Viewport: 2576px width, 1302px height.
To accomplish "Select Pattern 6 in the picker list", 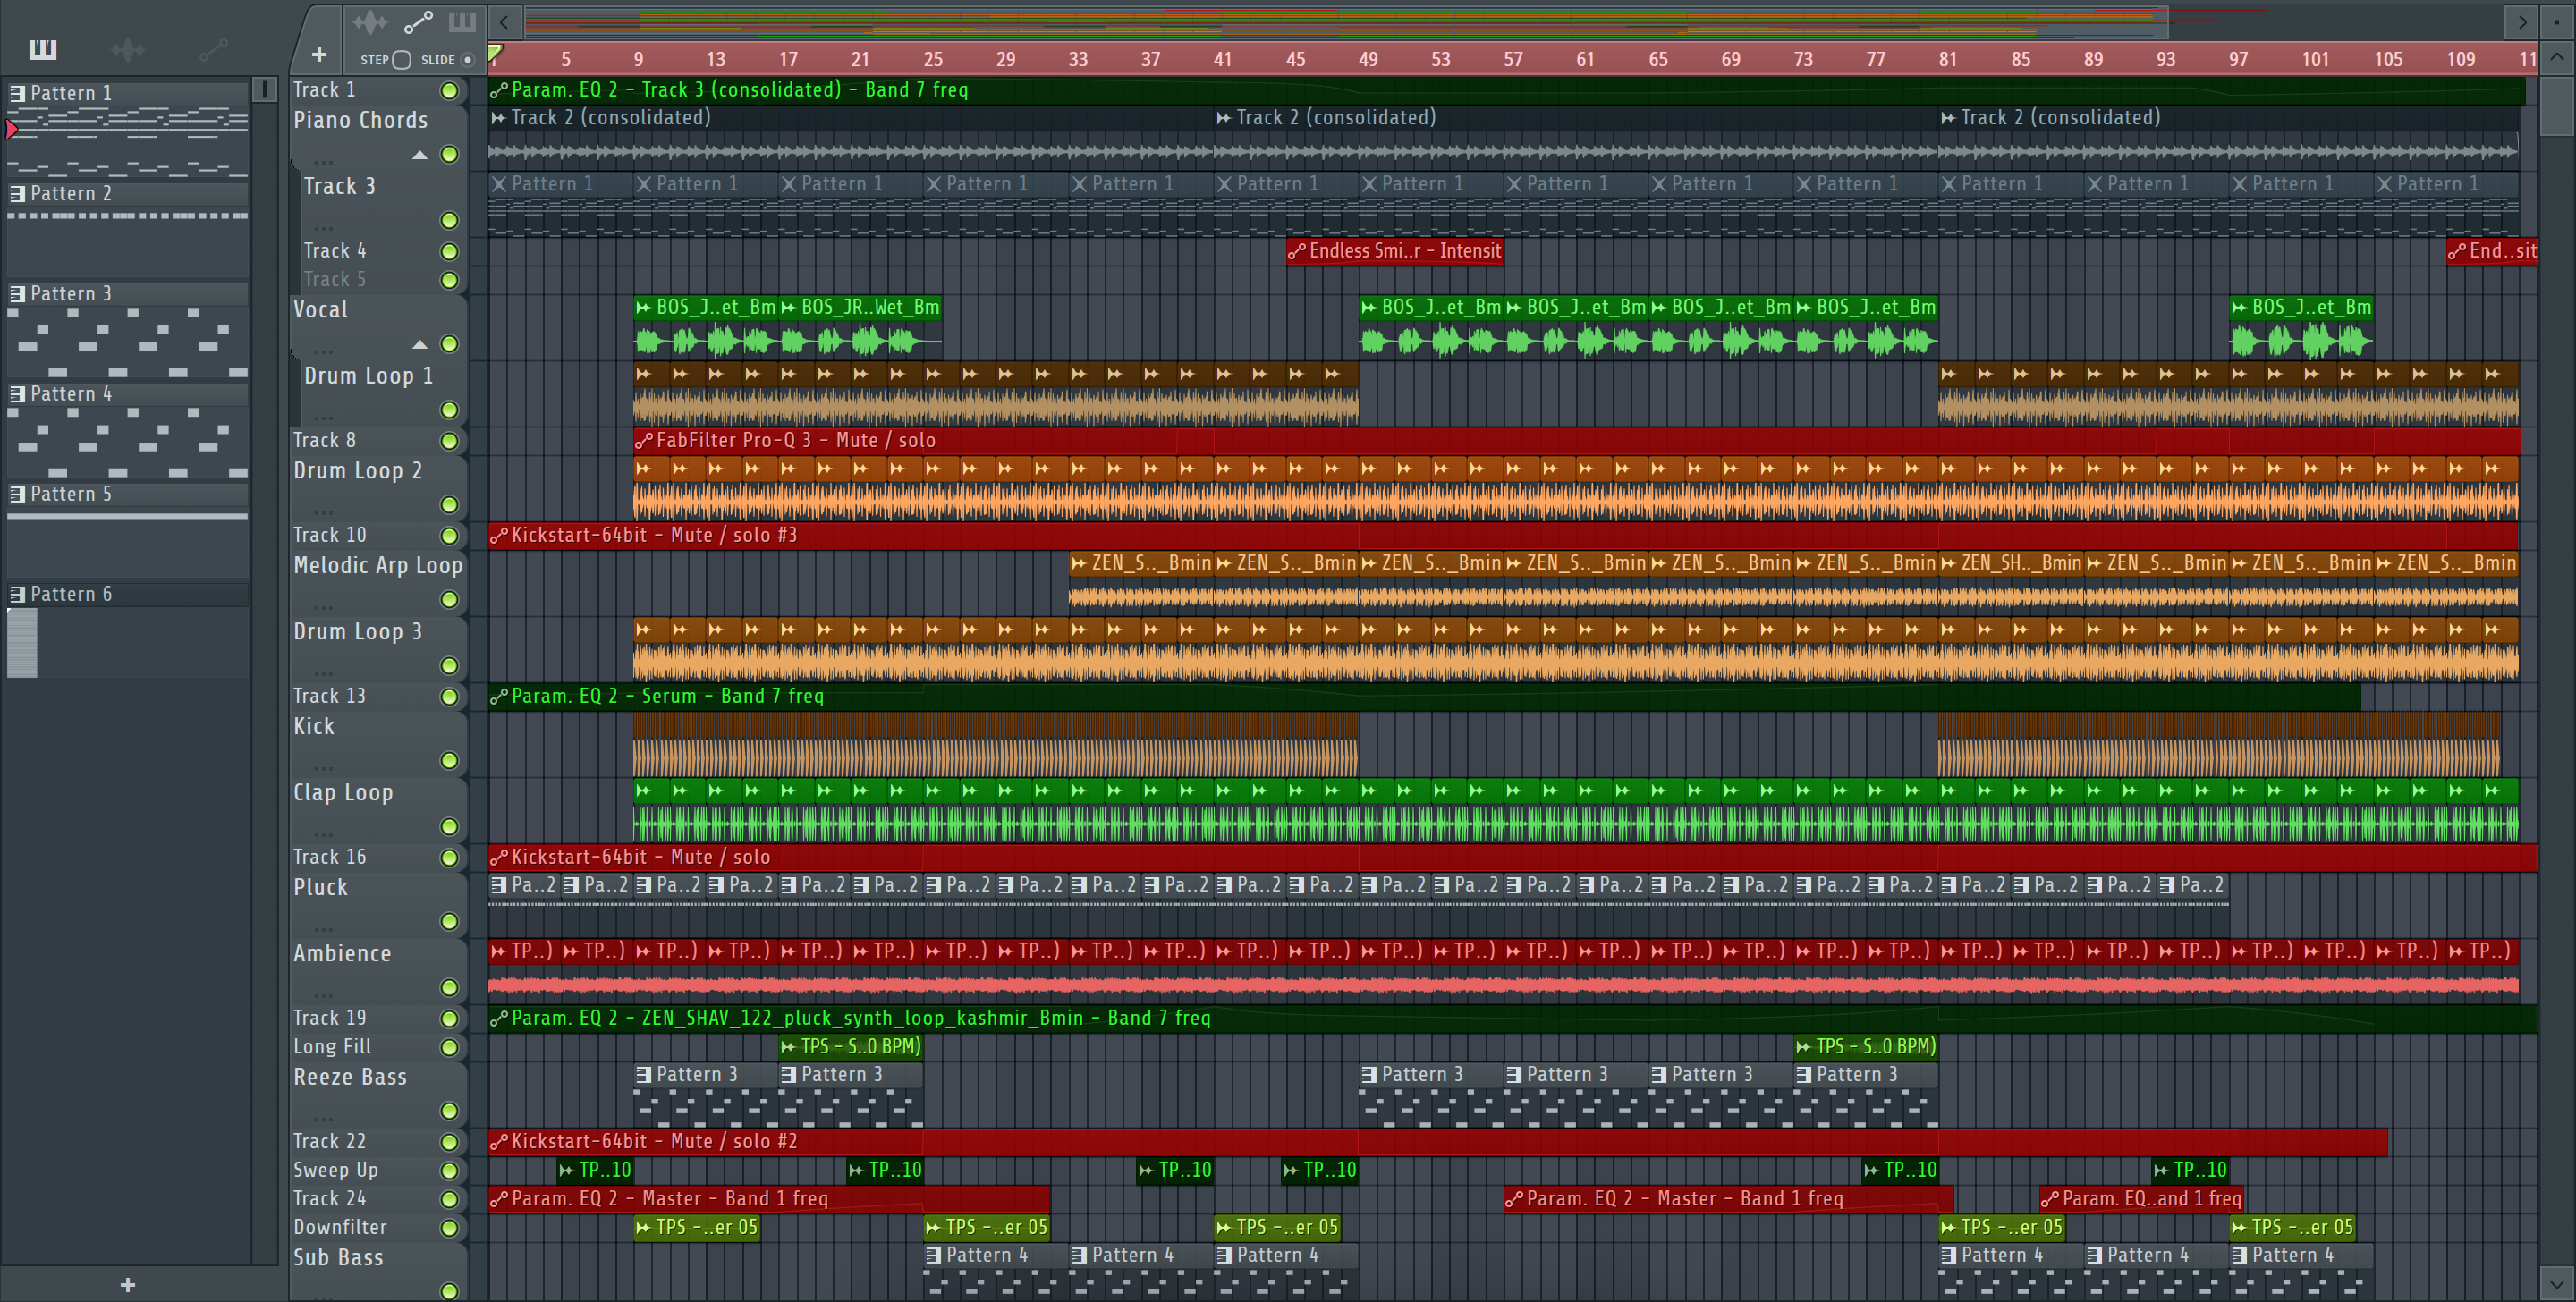I will point(70,594).
